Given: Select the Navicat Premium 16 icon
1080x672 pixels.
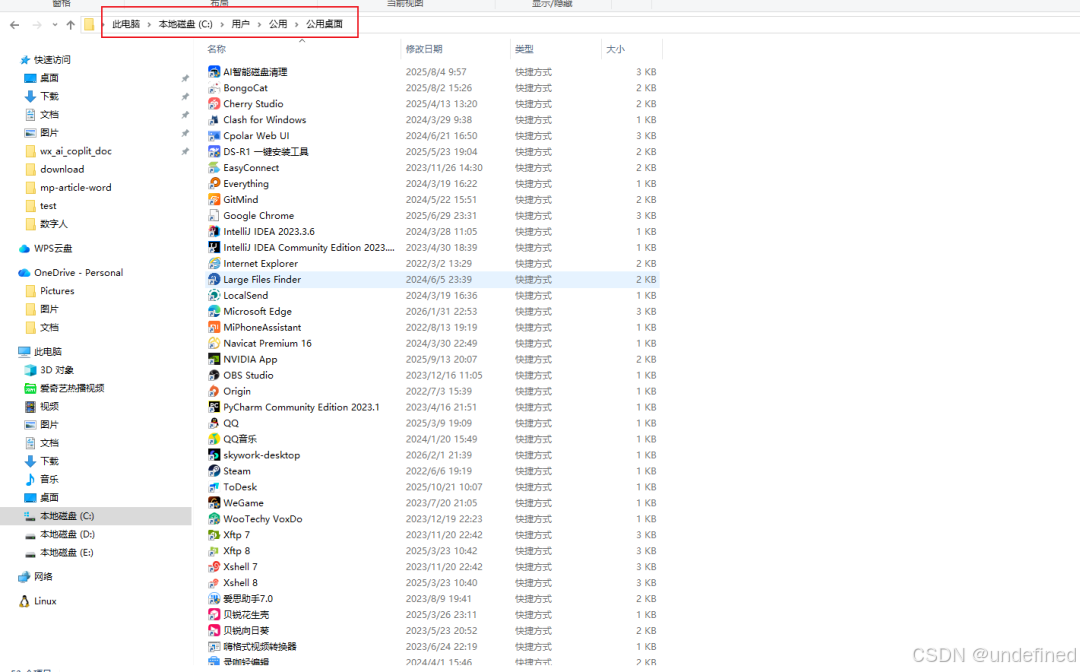Looking at the screenshot, I should pos(214,343).
